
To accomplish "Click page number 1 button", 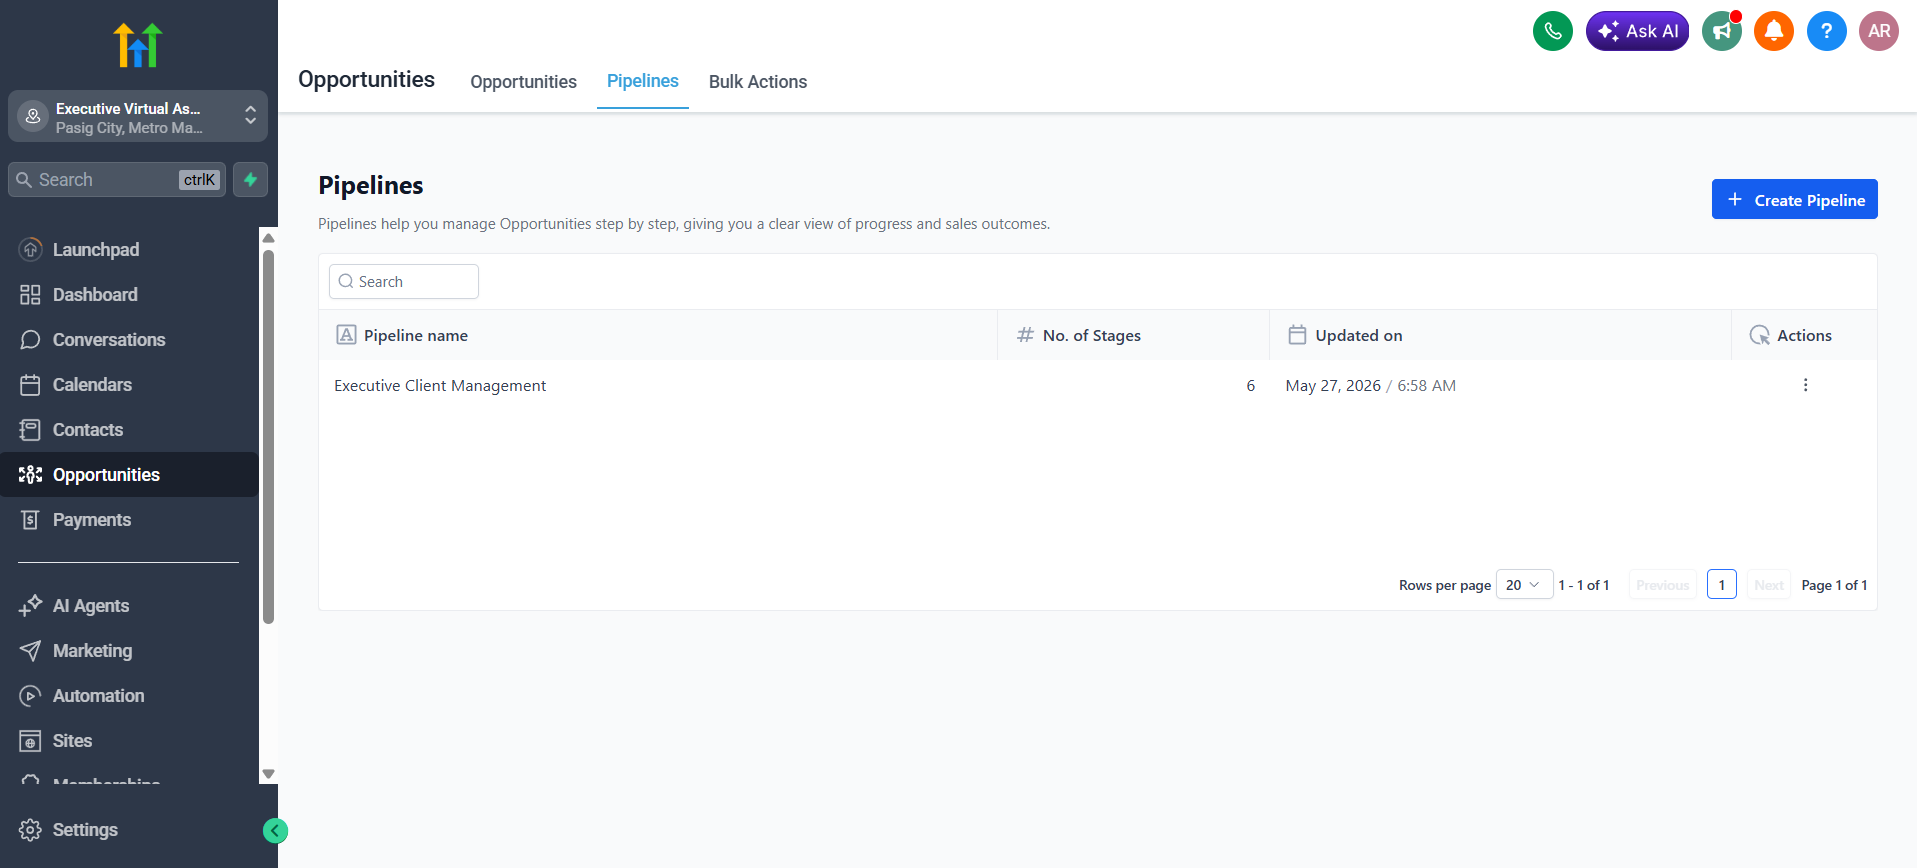I will point(1721,585).
